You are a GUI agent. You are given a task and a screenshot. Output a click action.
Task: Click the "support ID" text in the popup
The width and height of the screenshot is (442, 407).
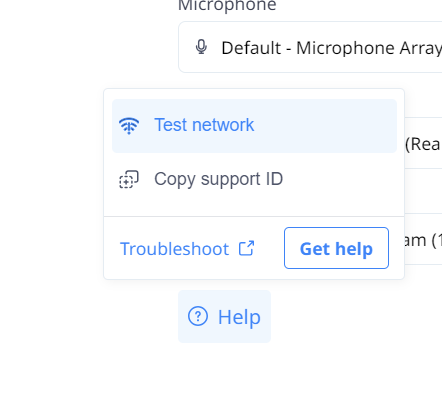[242, 179]
